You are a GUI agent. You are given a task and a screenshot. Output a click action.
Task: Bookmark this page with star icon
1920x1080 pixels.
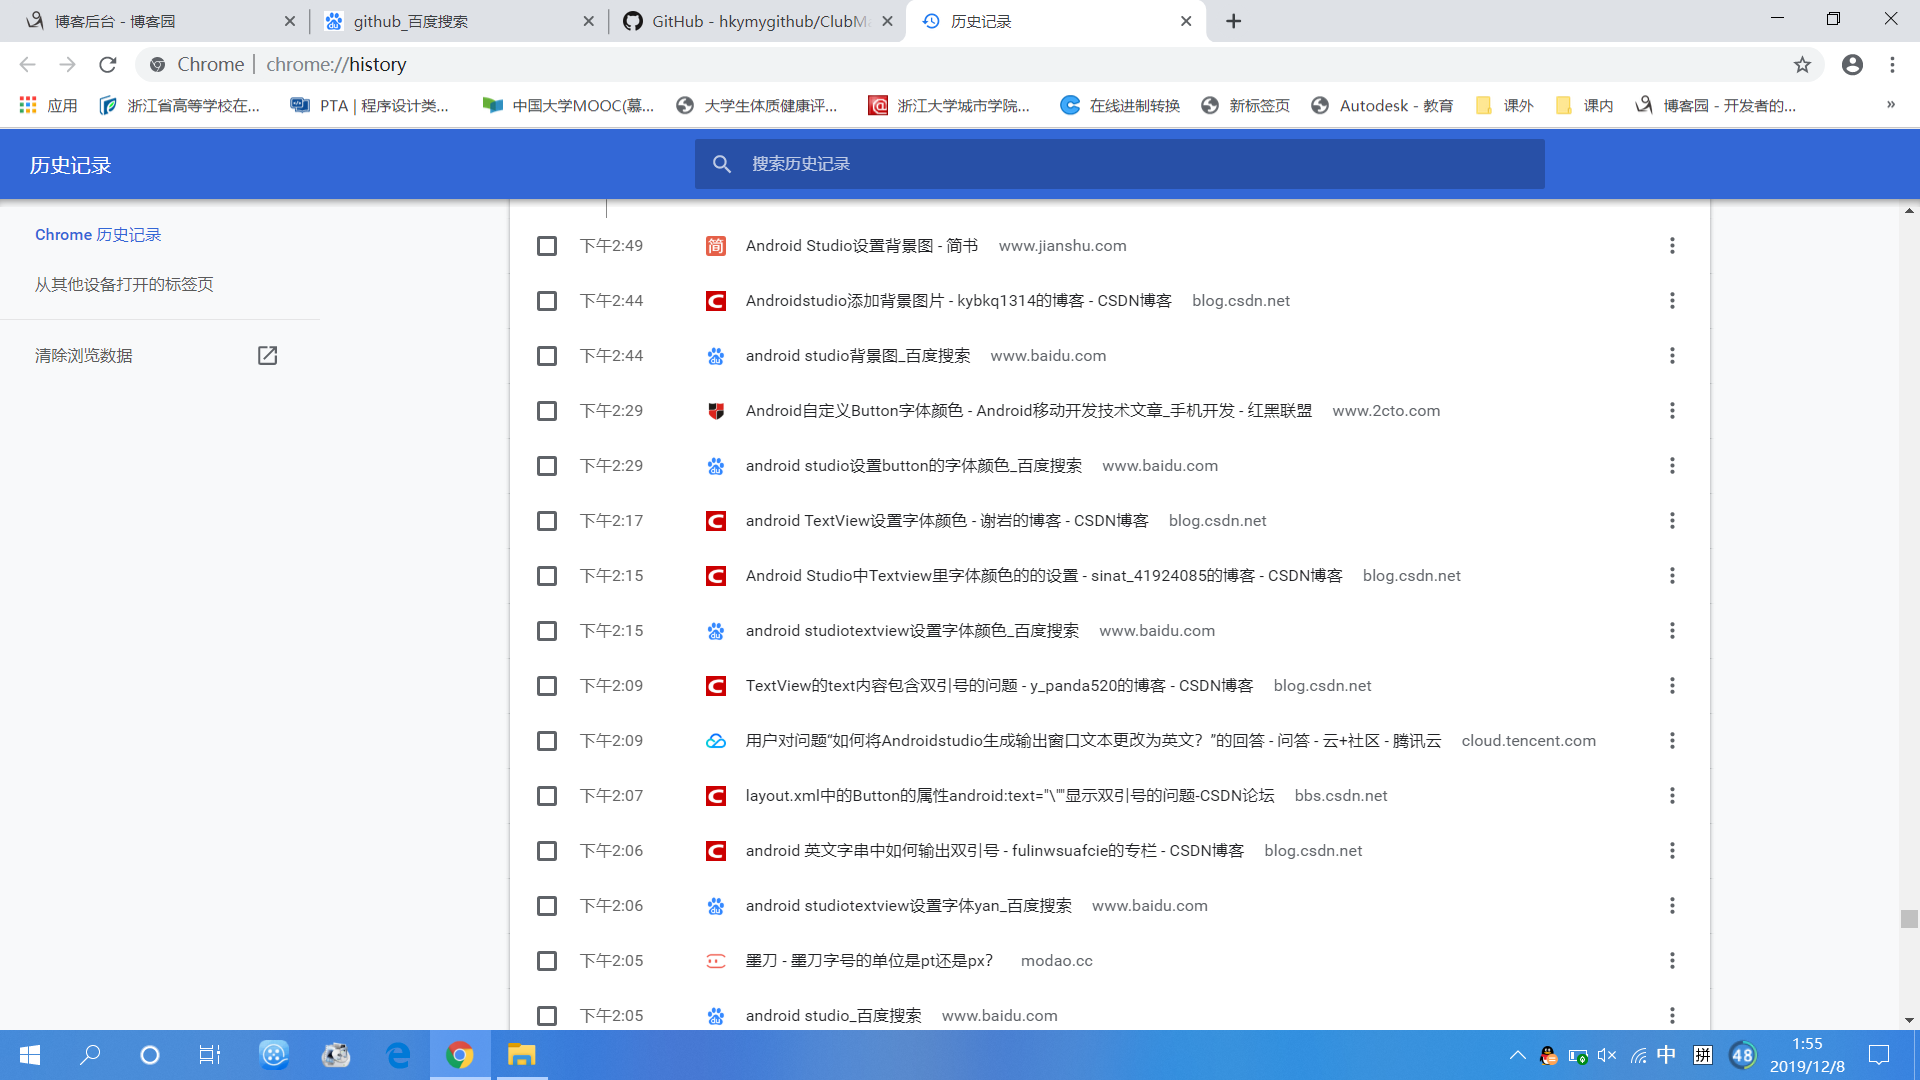click(1802, 65)
